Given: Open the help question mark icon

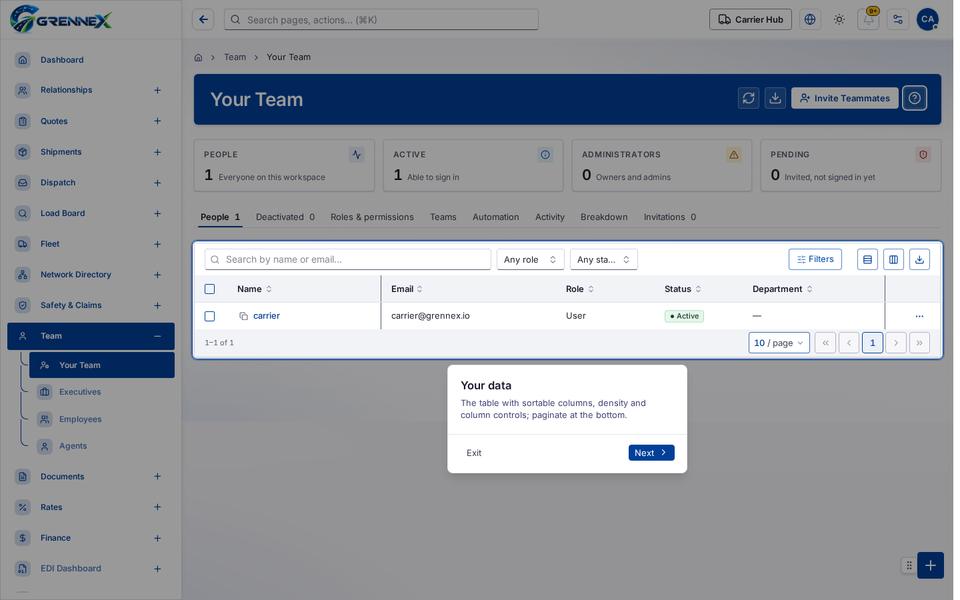Looking at the screenshot, I should 915,98.
